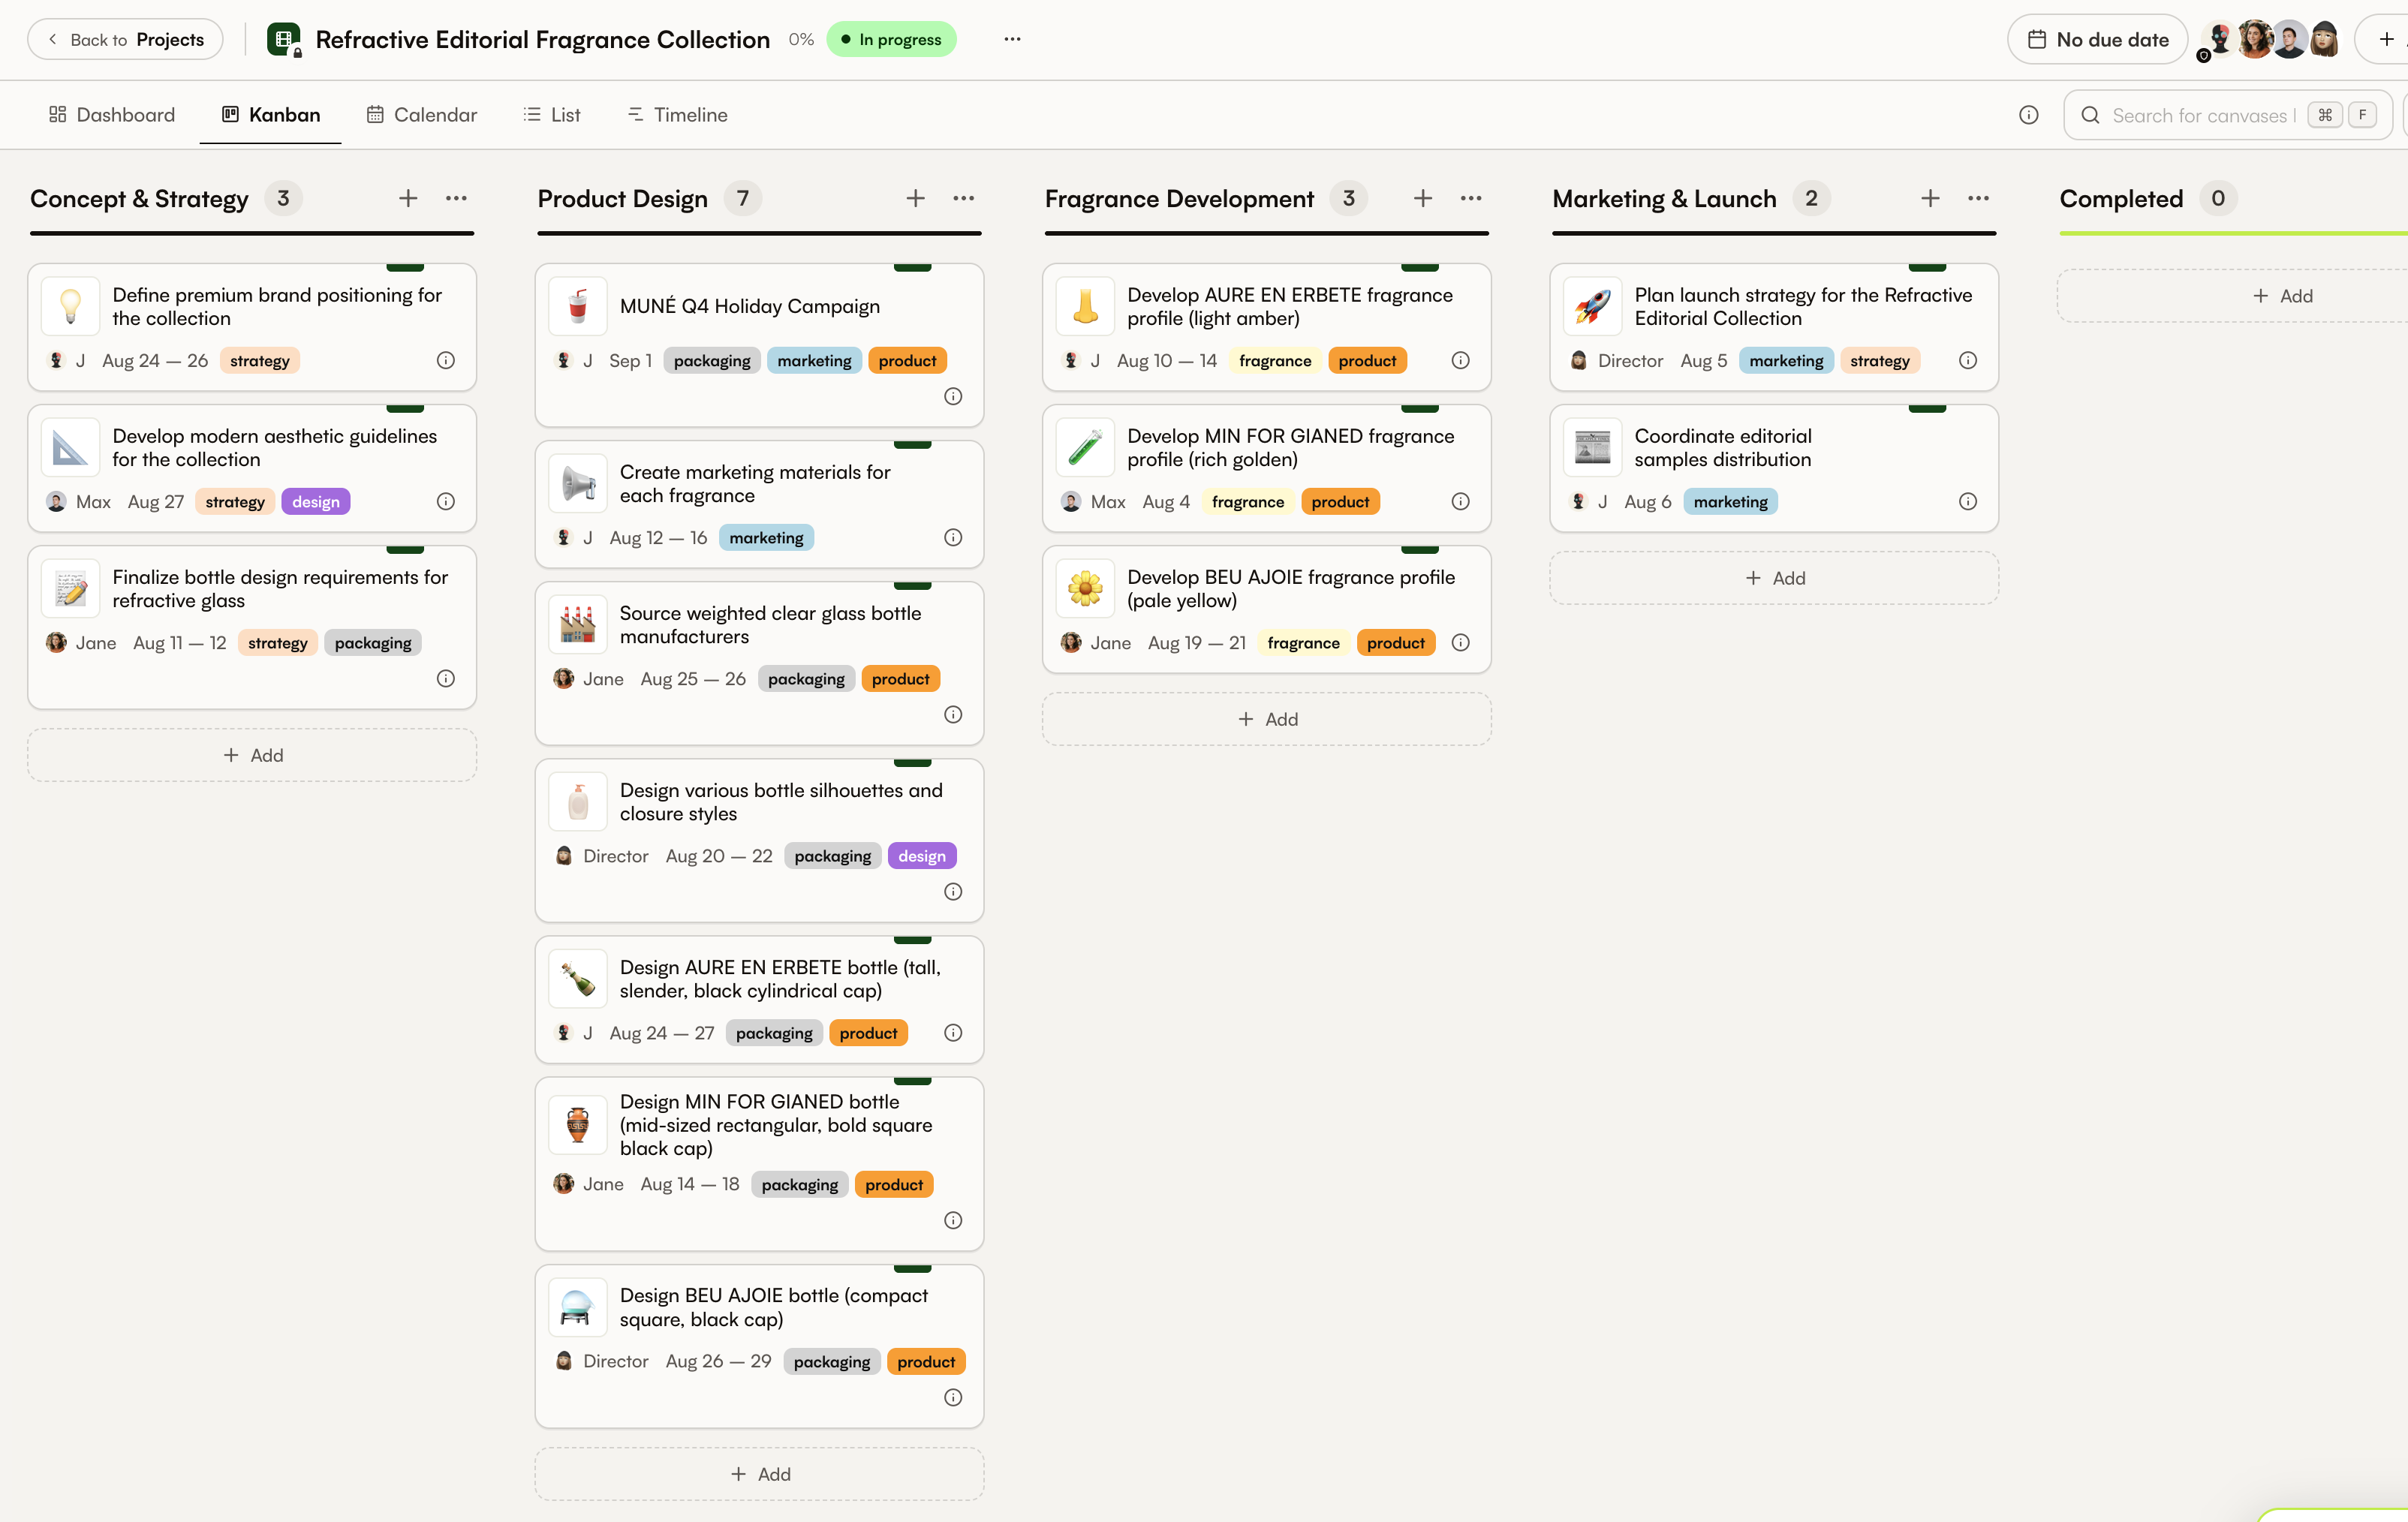Image resolution: width=2408 pixels, height=1522 pixels.
Task: Click Add button at bottom of Marketing & Launch
Action: (x=1774, y=578)
